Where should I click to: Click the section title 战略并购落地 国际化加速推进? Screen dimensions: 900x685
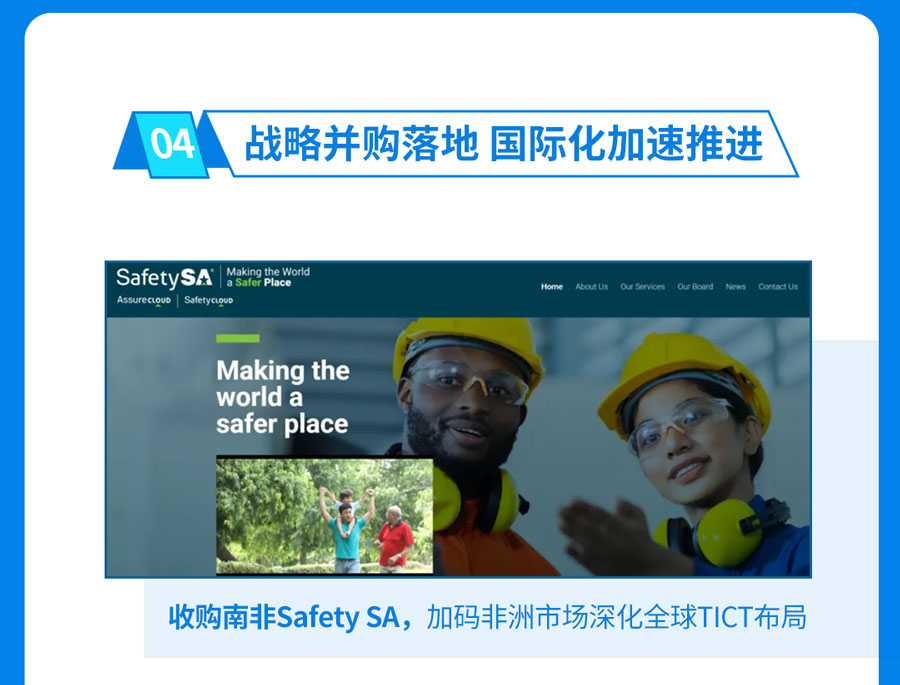tap(503, 144)
